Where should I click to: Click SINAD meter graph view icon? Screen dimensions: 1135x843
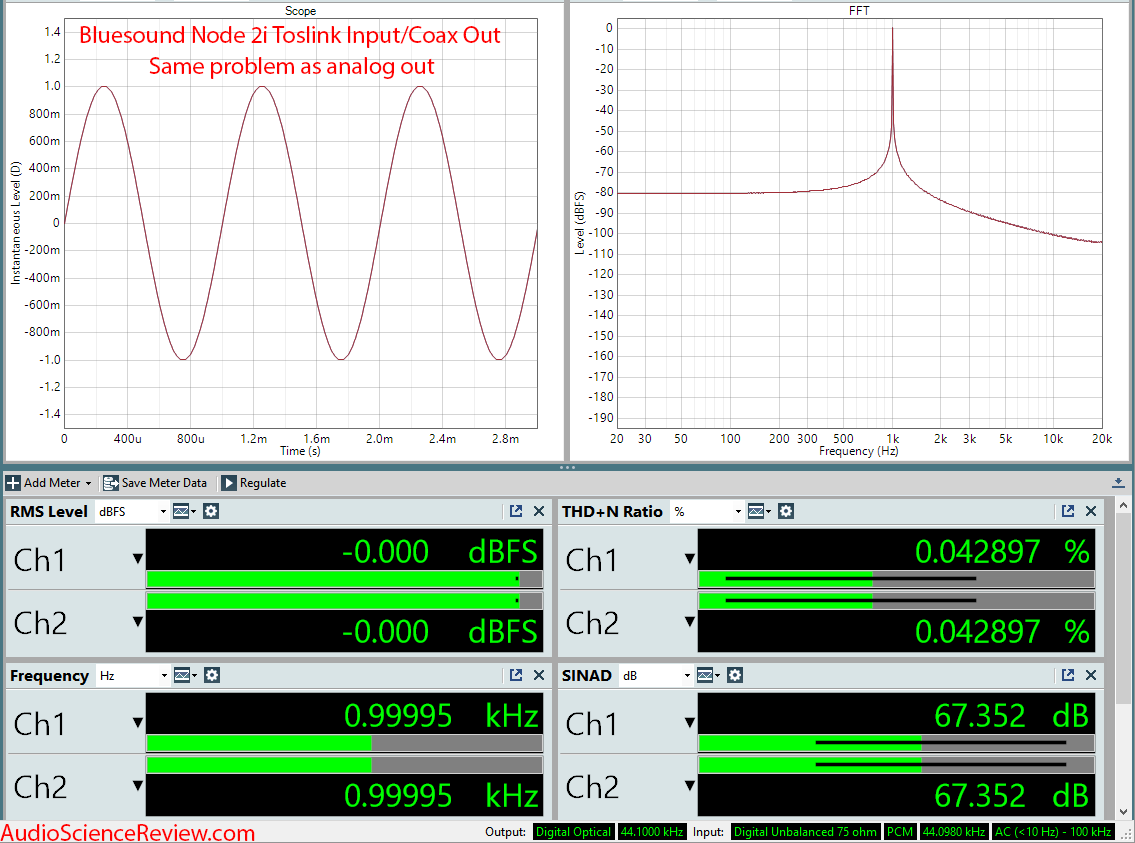[x=708, y=676]
